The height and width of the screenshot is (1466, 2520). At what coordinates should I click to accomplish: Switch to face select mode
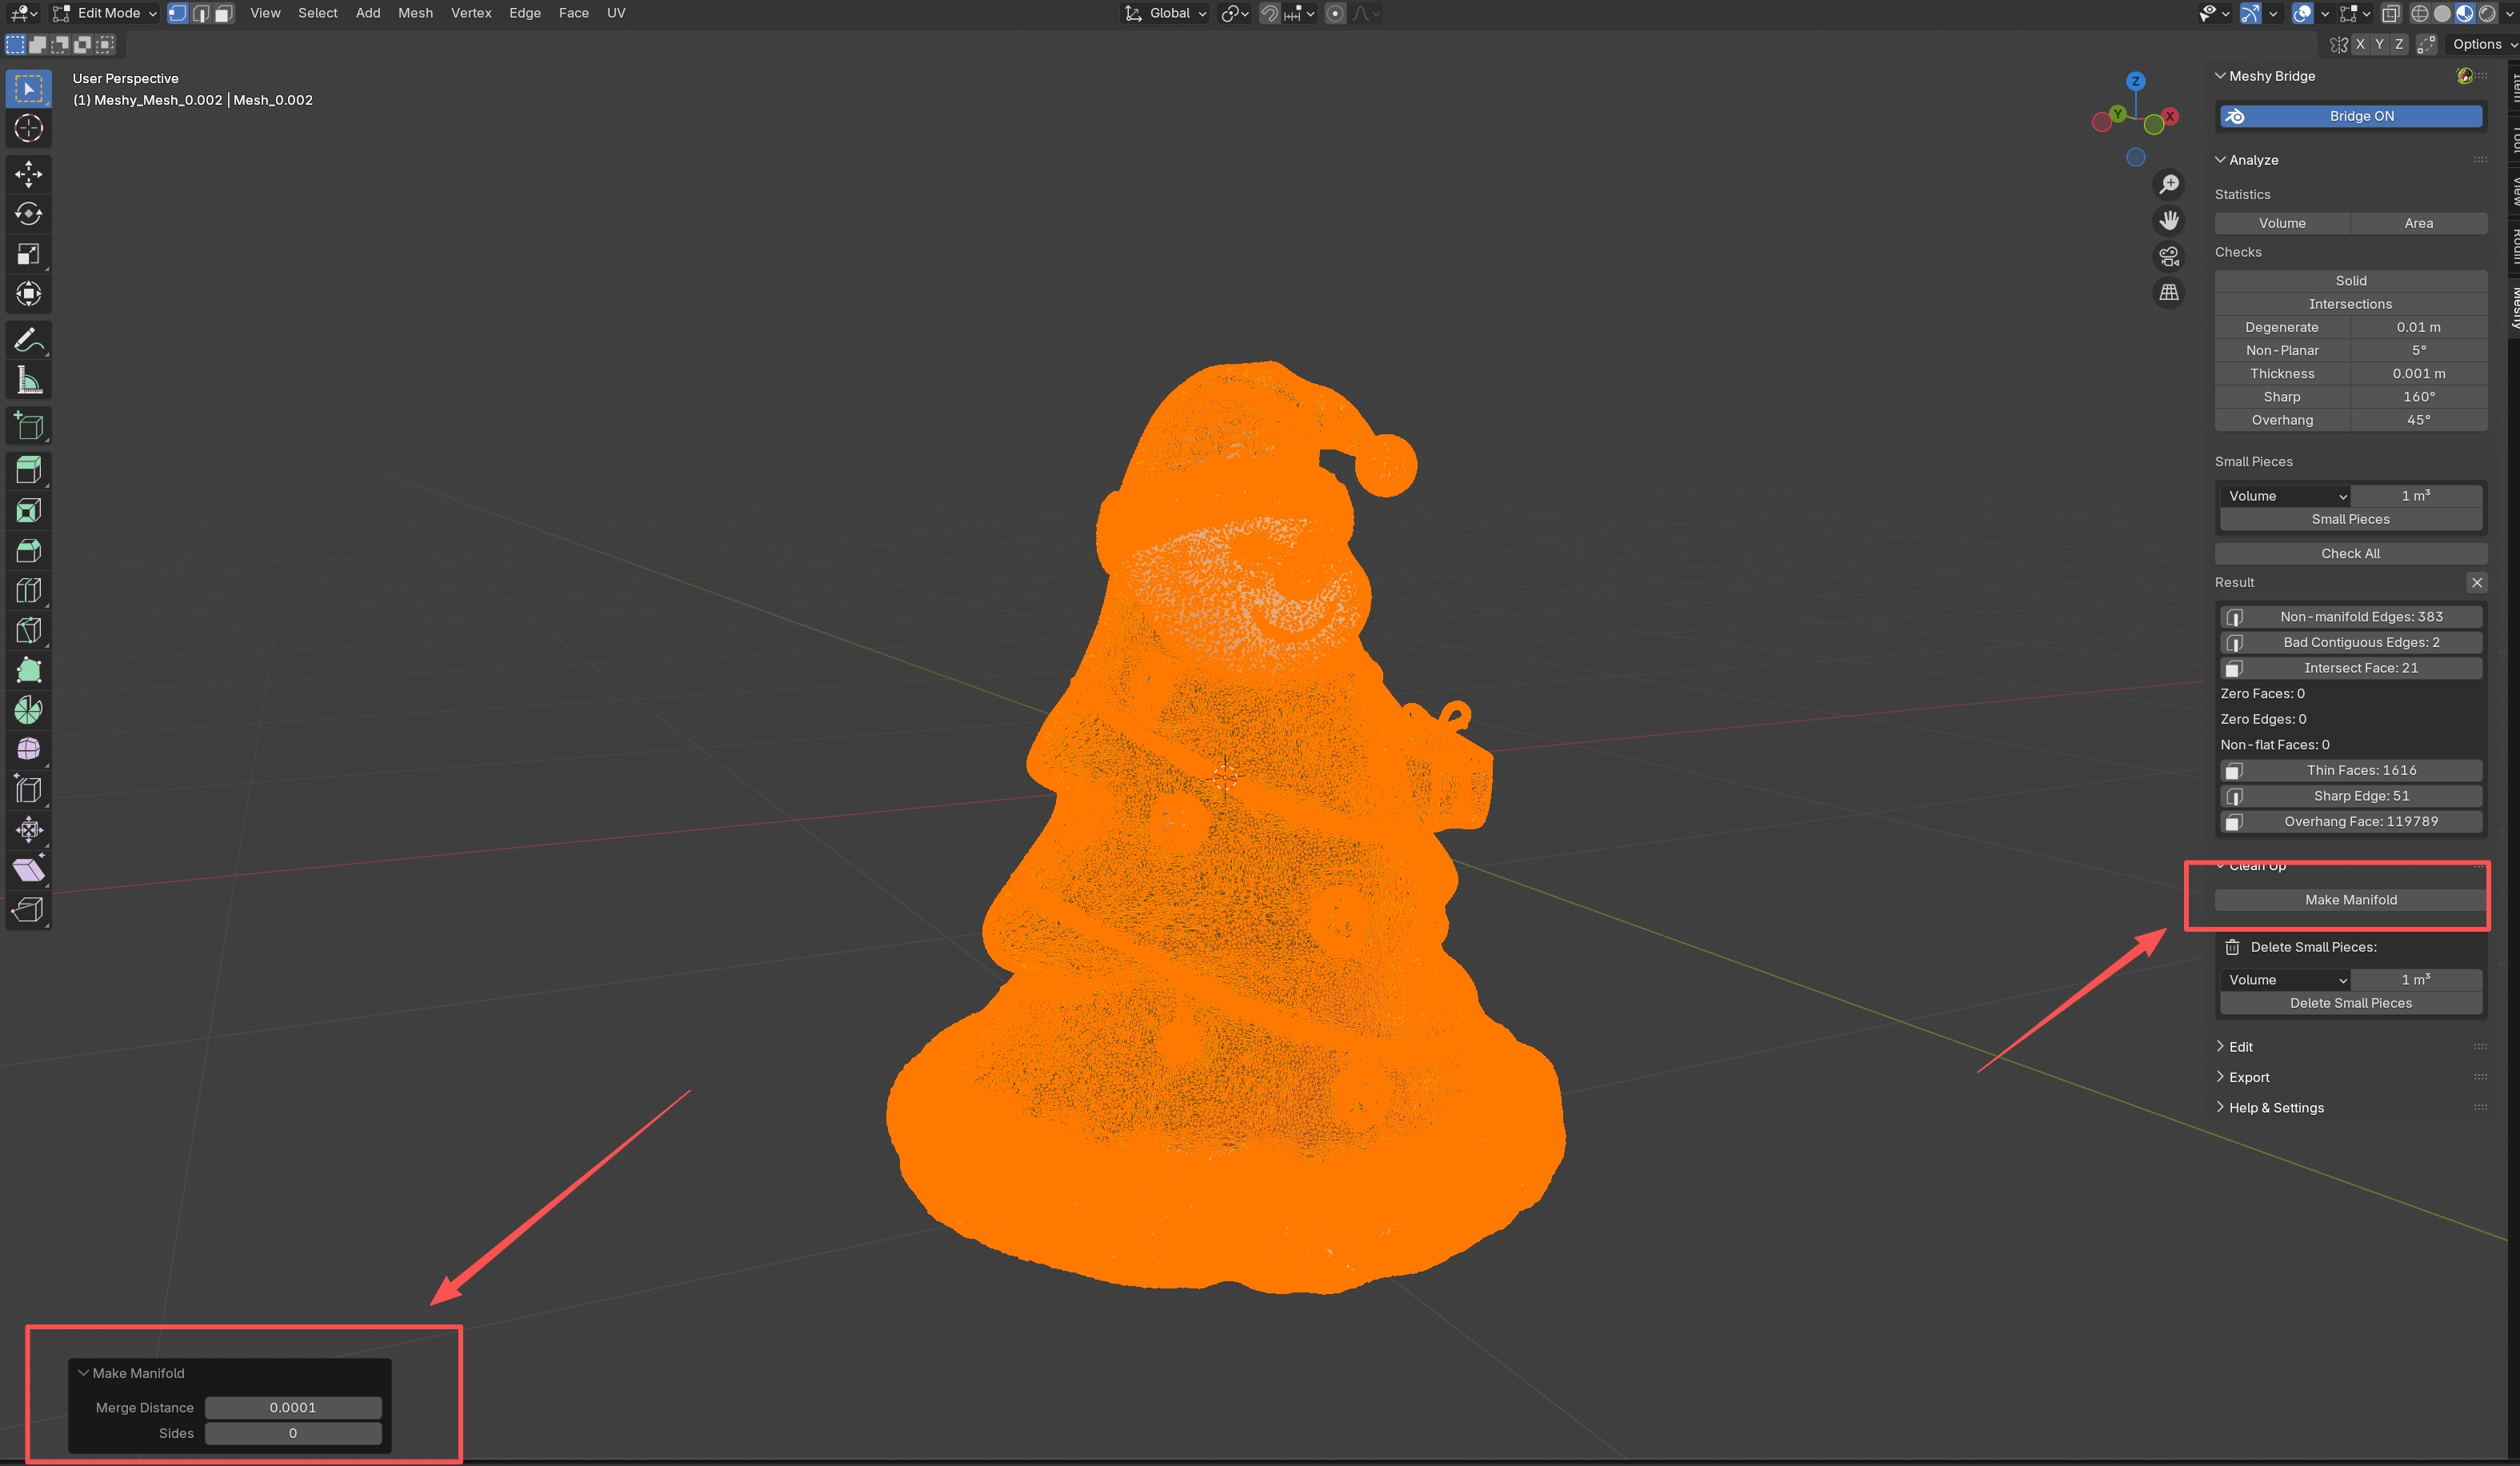pyautogui.click(x=224, y=13)
